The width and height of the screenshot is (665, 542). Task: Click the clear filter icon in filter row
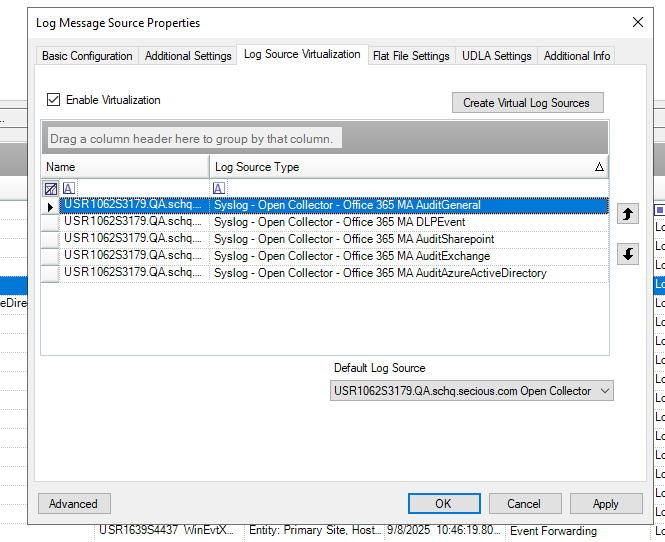pyautogui.click(x=50, y=188)
